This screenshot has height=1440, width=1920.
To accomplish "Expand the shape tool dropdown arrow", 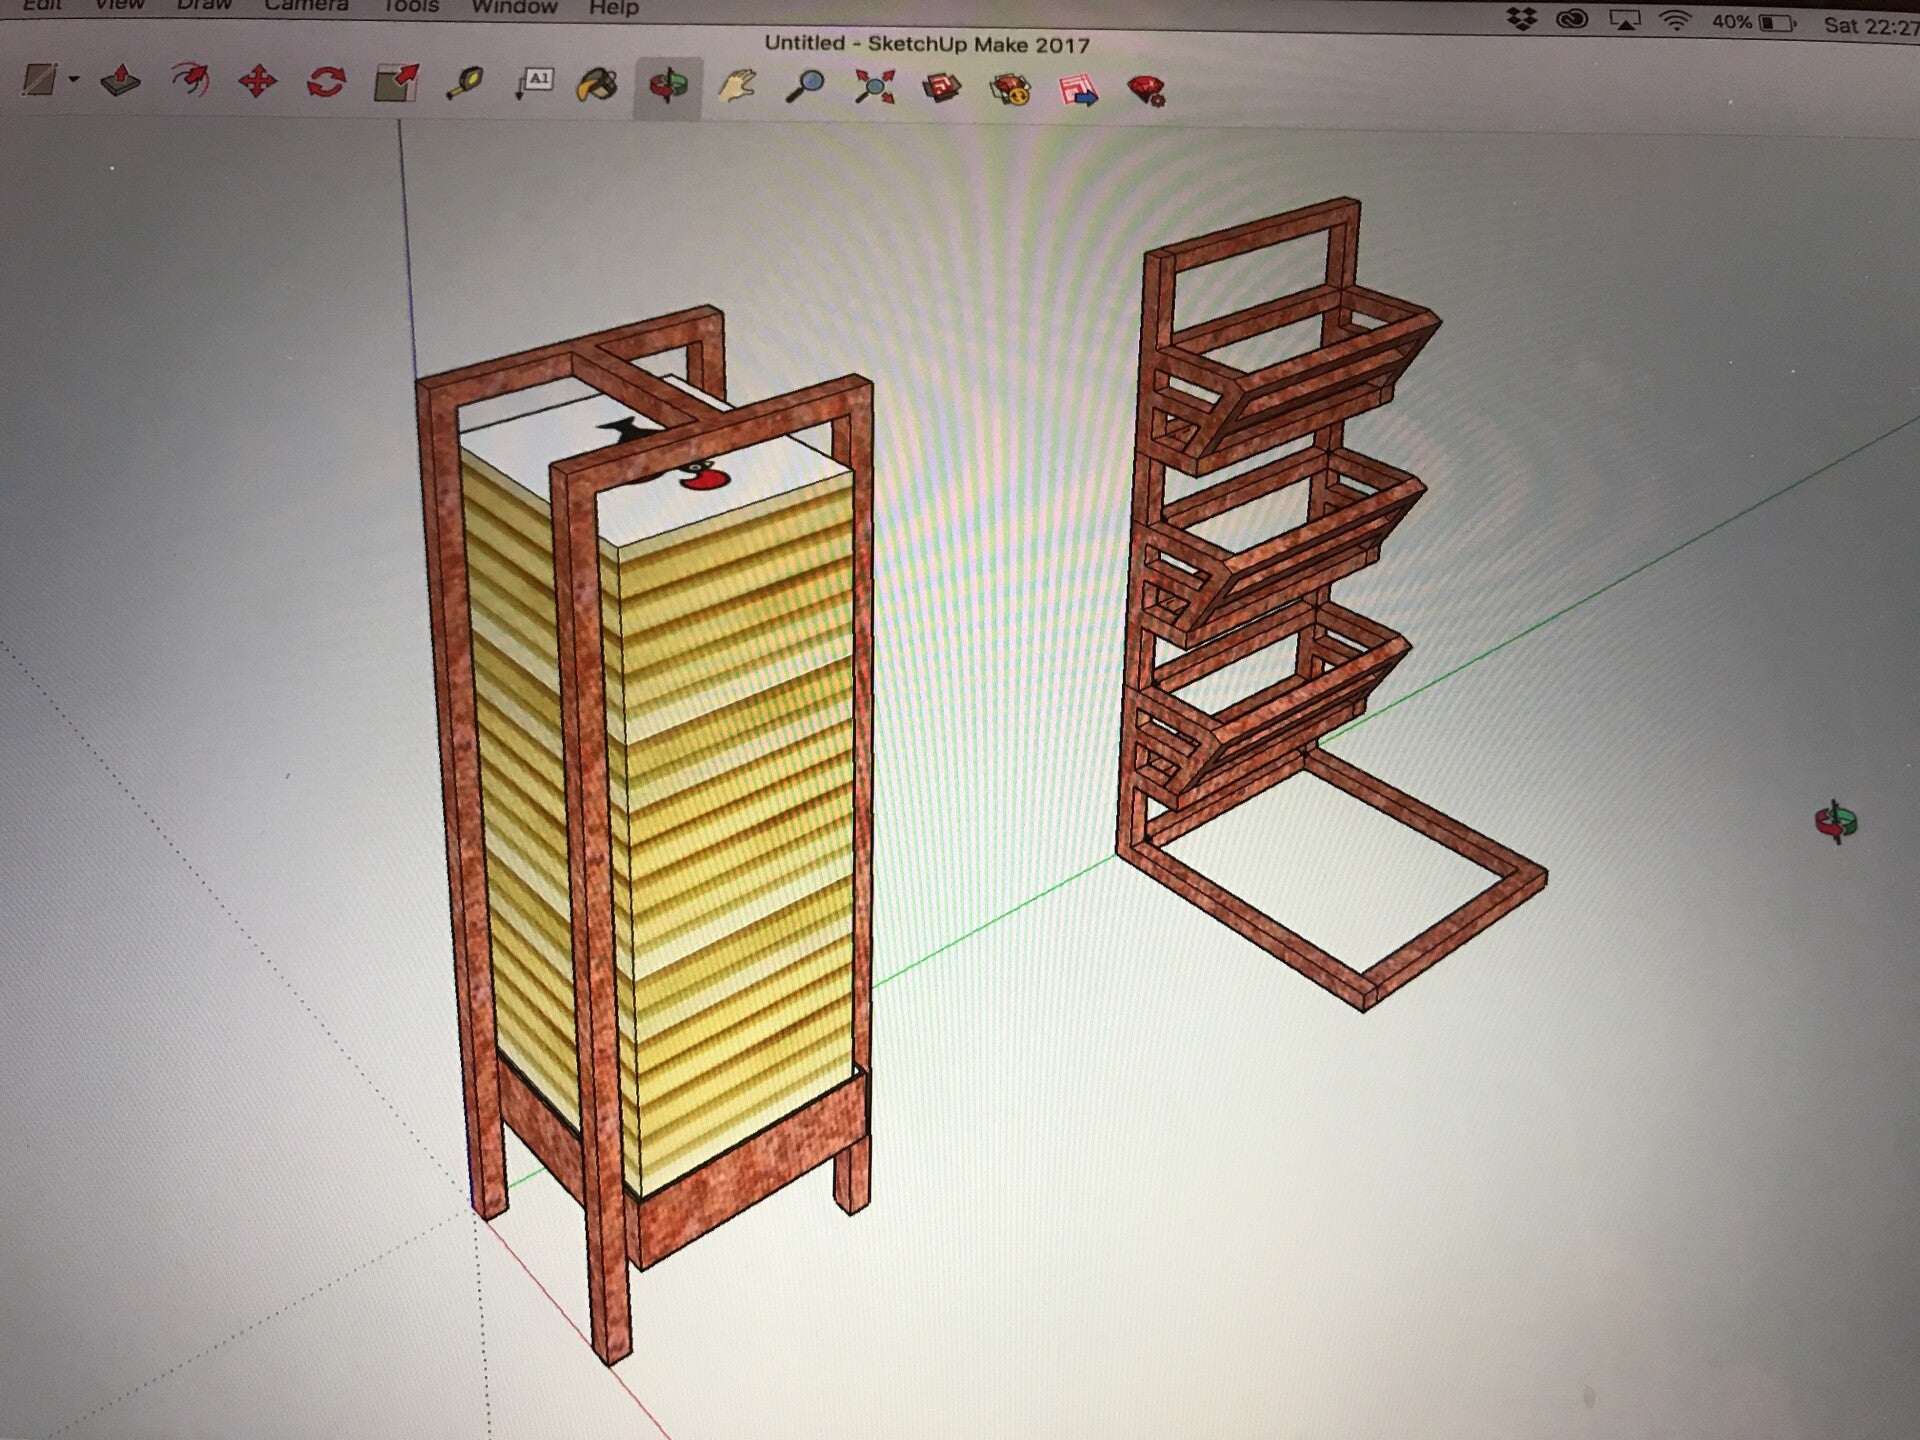I will 74,79.
